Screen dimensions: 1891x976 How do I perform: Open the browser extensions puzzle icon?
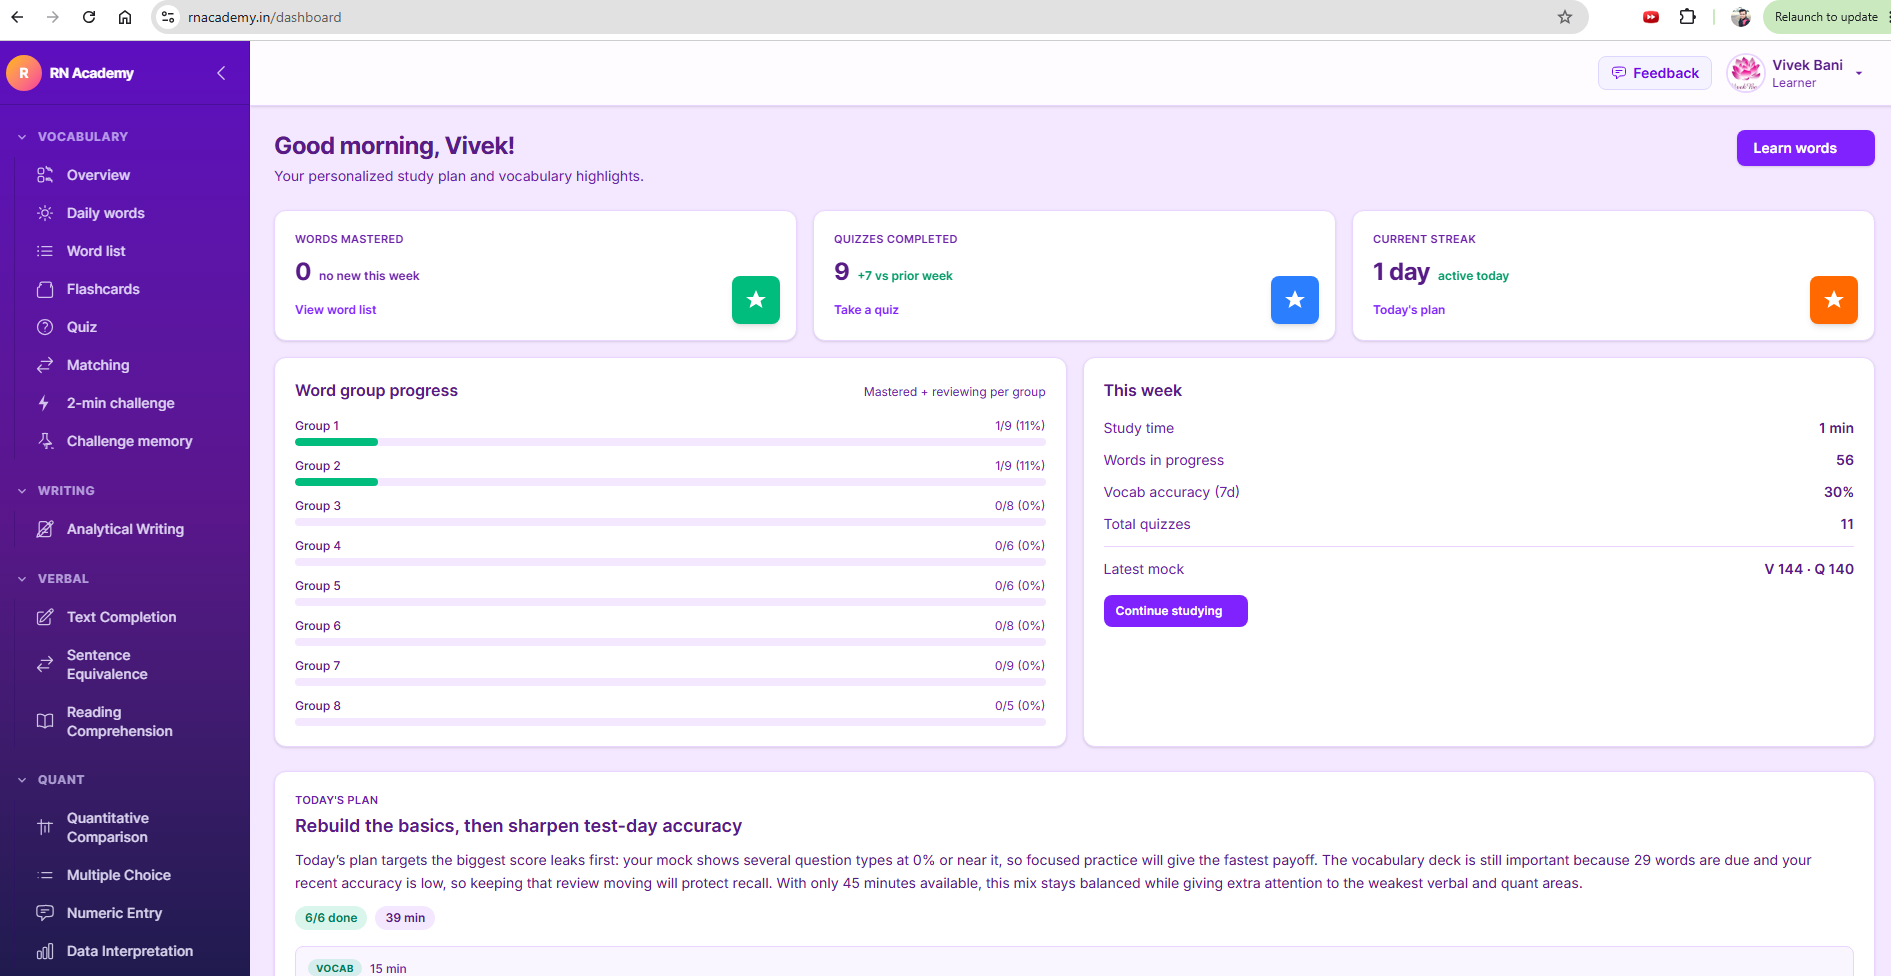[x=1688, y=17]
